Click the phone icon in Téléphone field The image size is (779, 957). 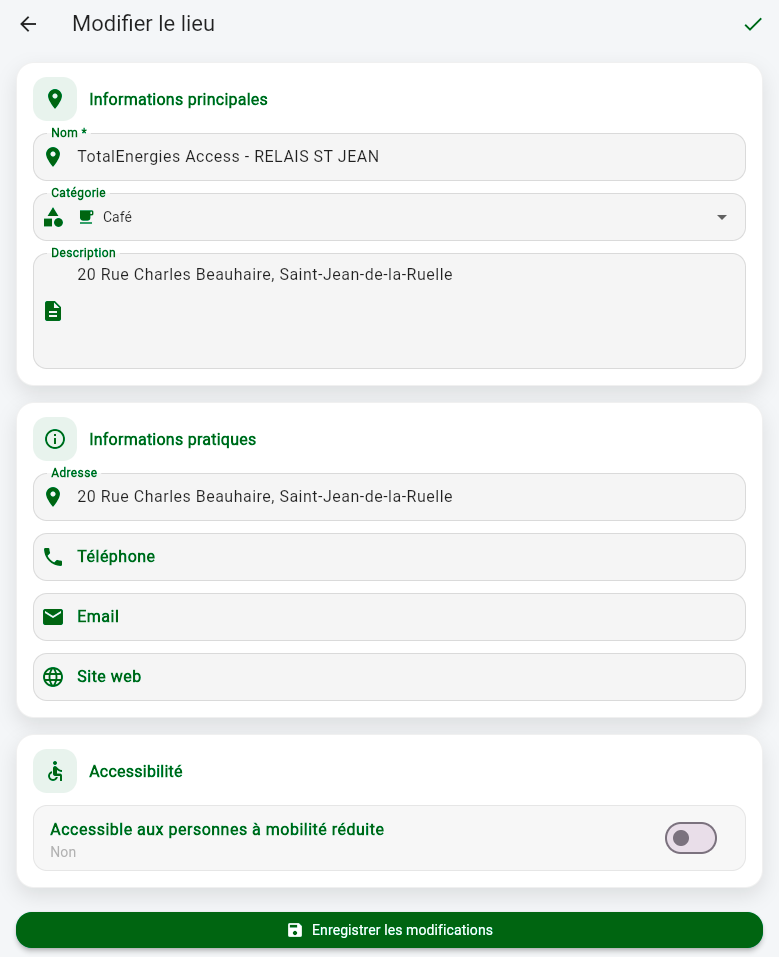(x=53, y=557)
